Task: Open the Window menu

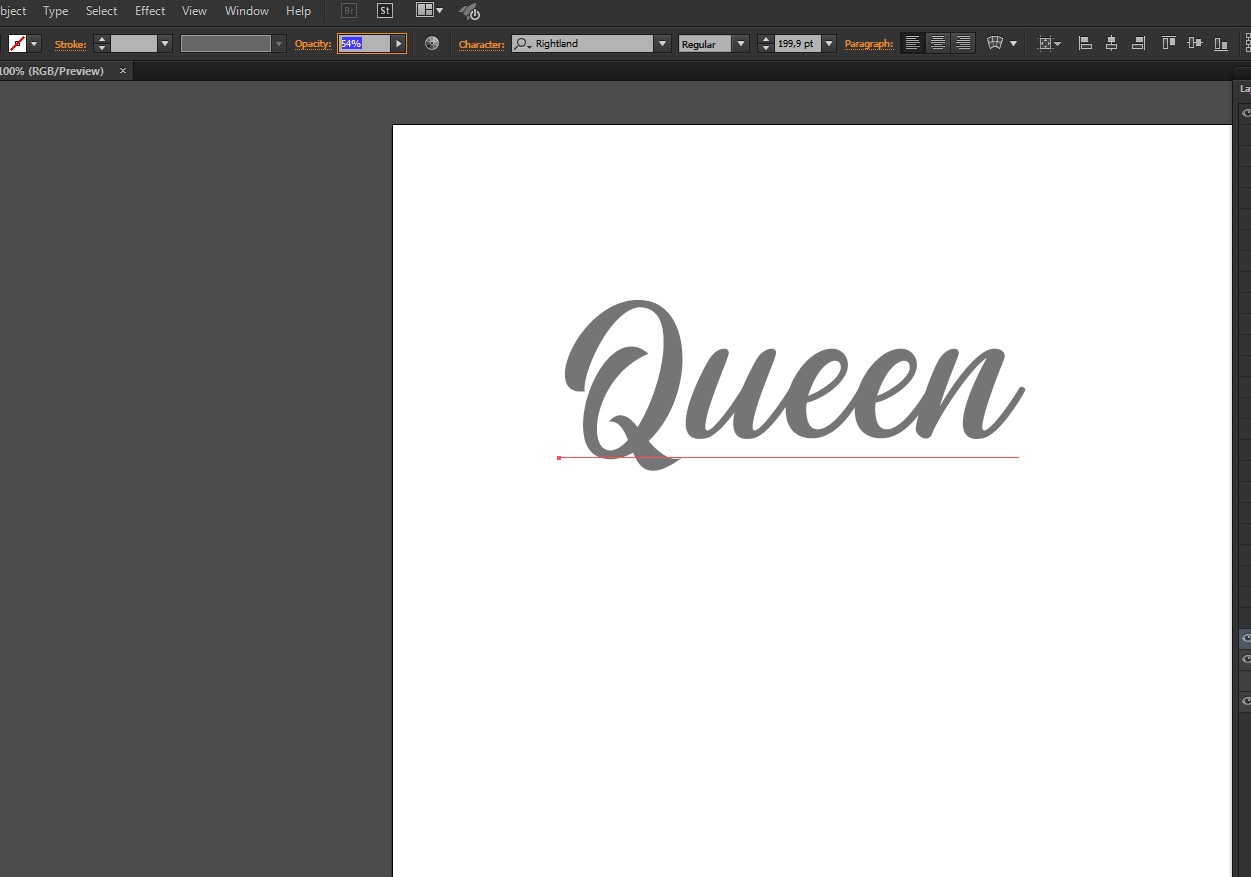Action: (x=246, y=11)
